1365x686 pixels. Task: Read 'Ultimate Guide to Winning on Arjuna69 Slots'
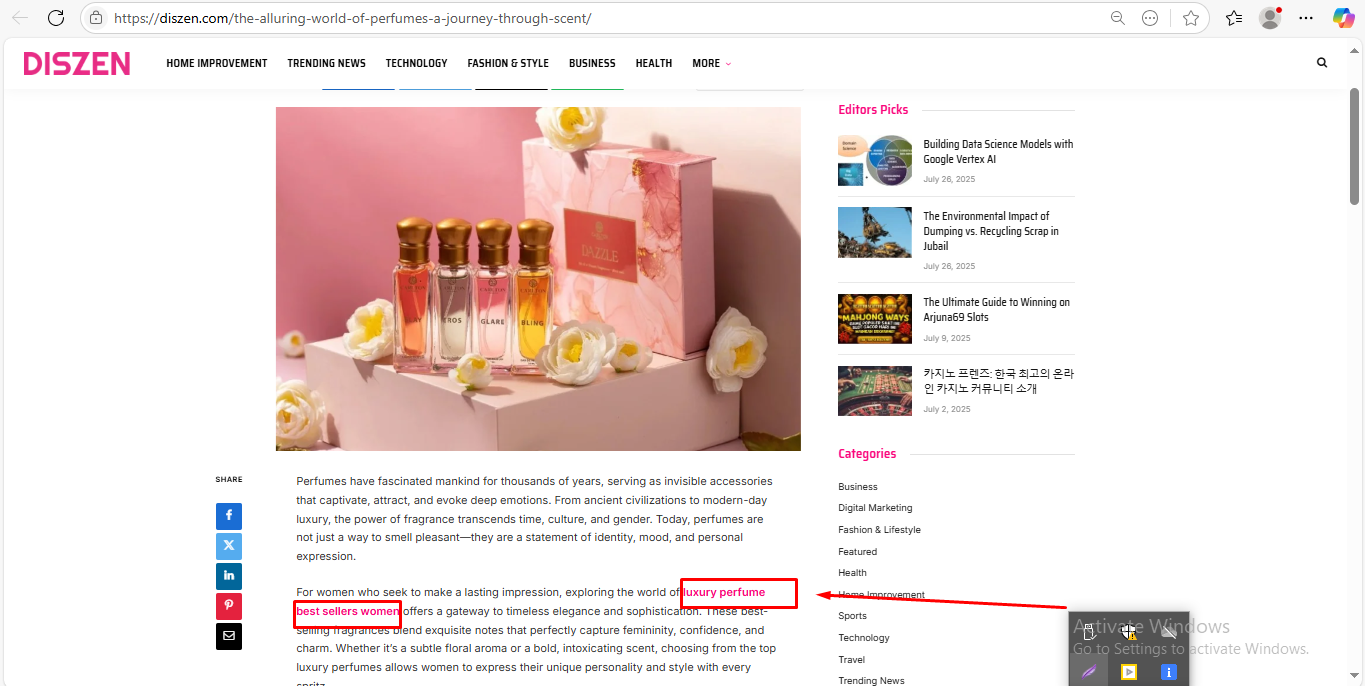pos(996,309)
